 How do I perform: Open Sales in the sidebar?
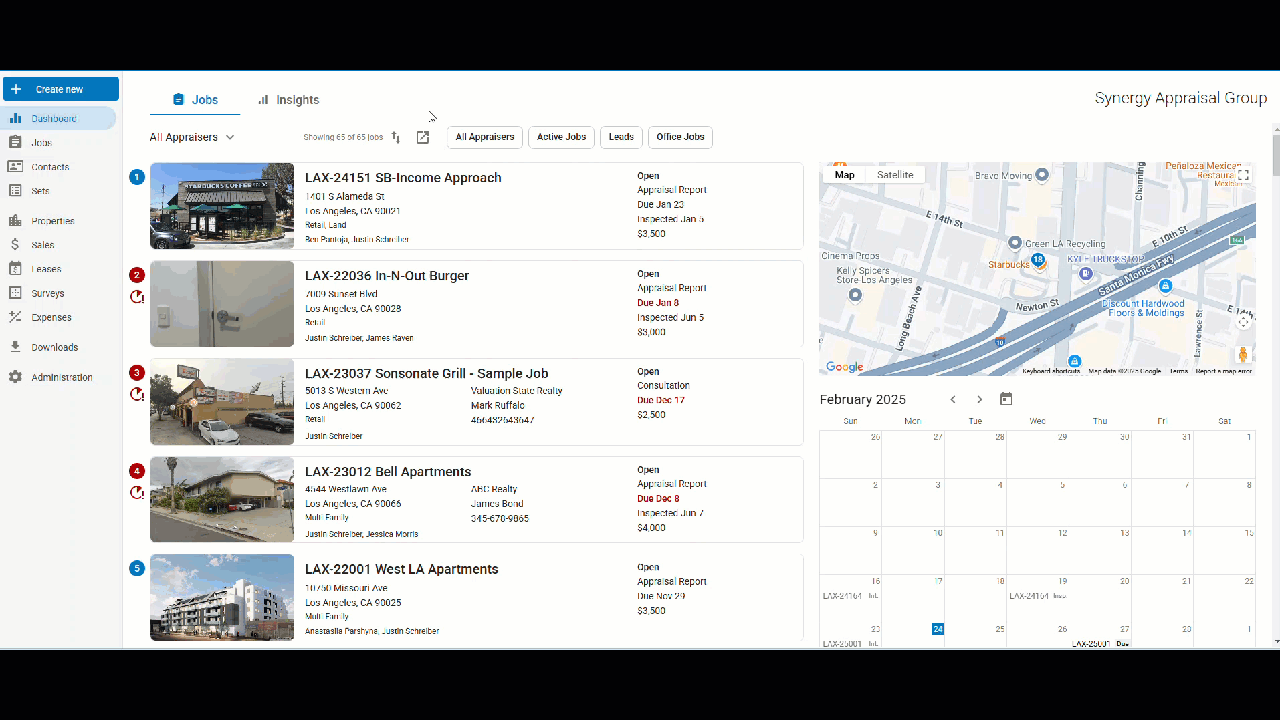[58, 245]
